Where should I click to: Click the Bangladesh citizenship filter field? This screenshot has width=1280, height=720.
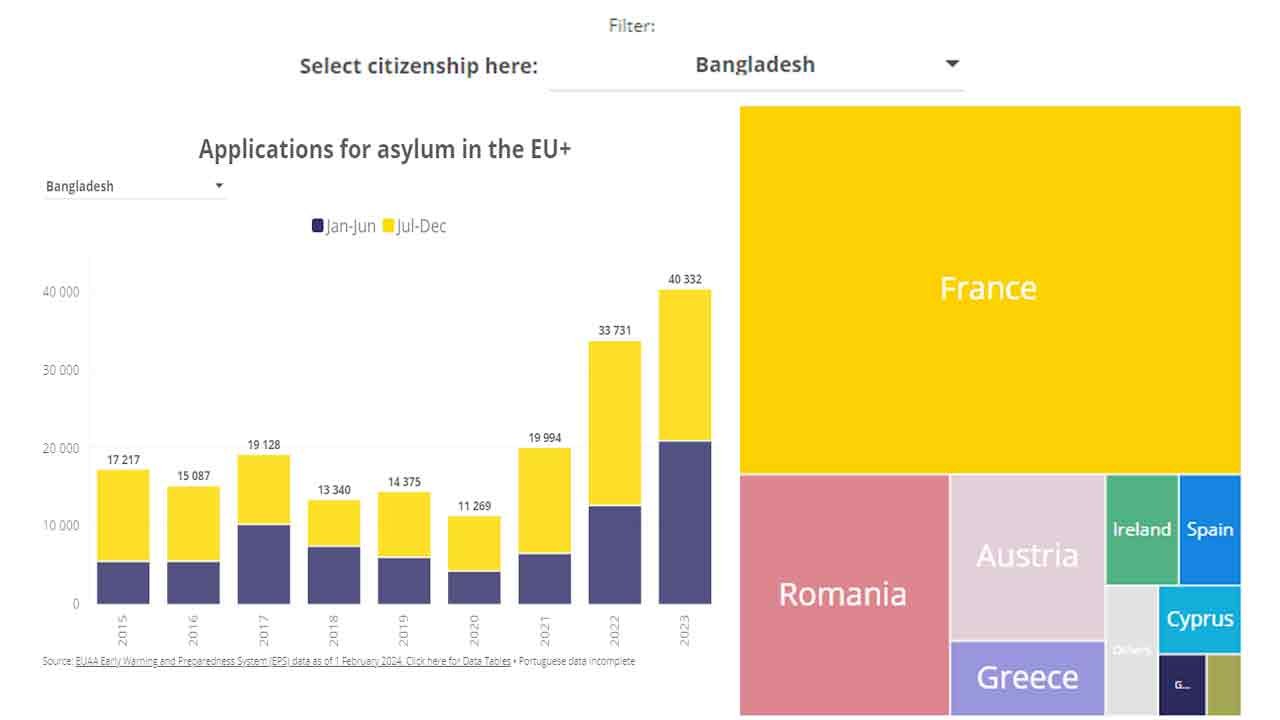[756, 65]
